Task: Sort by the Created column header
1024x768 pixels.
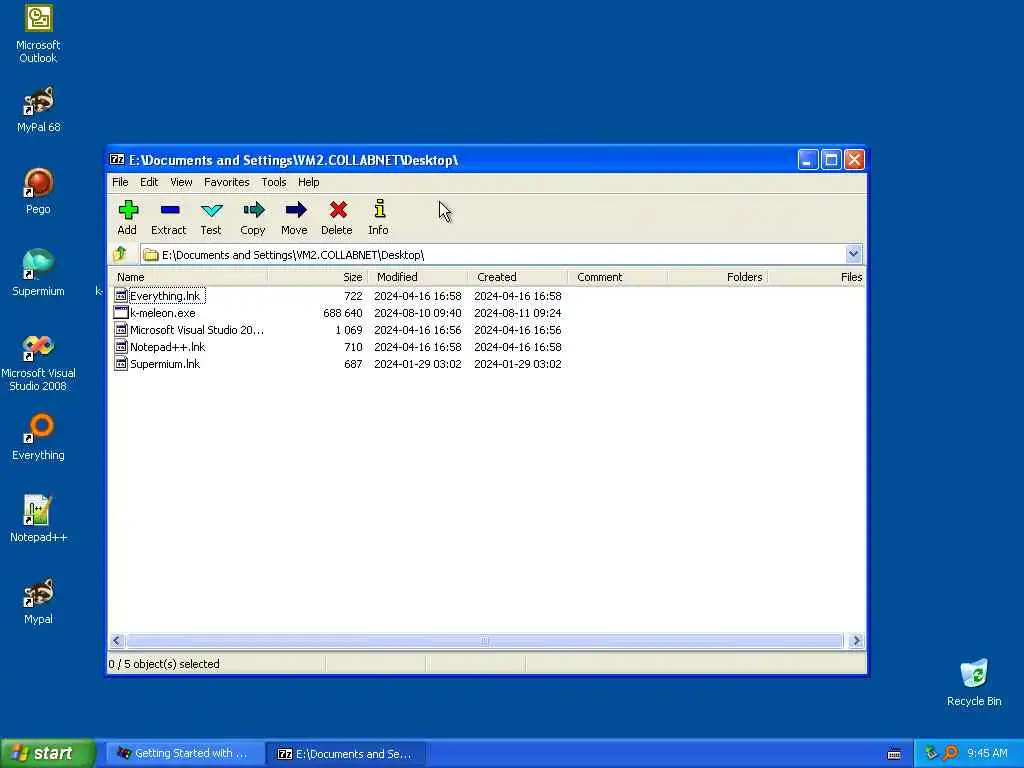Action: (x=517, y=277)
